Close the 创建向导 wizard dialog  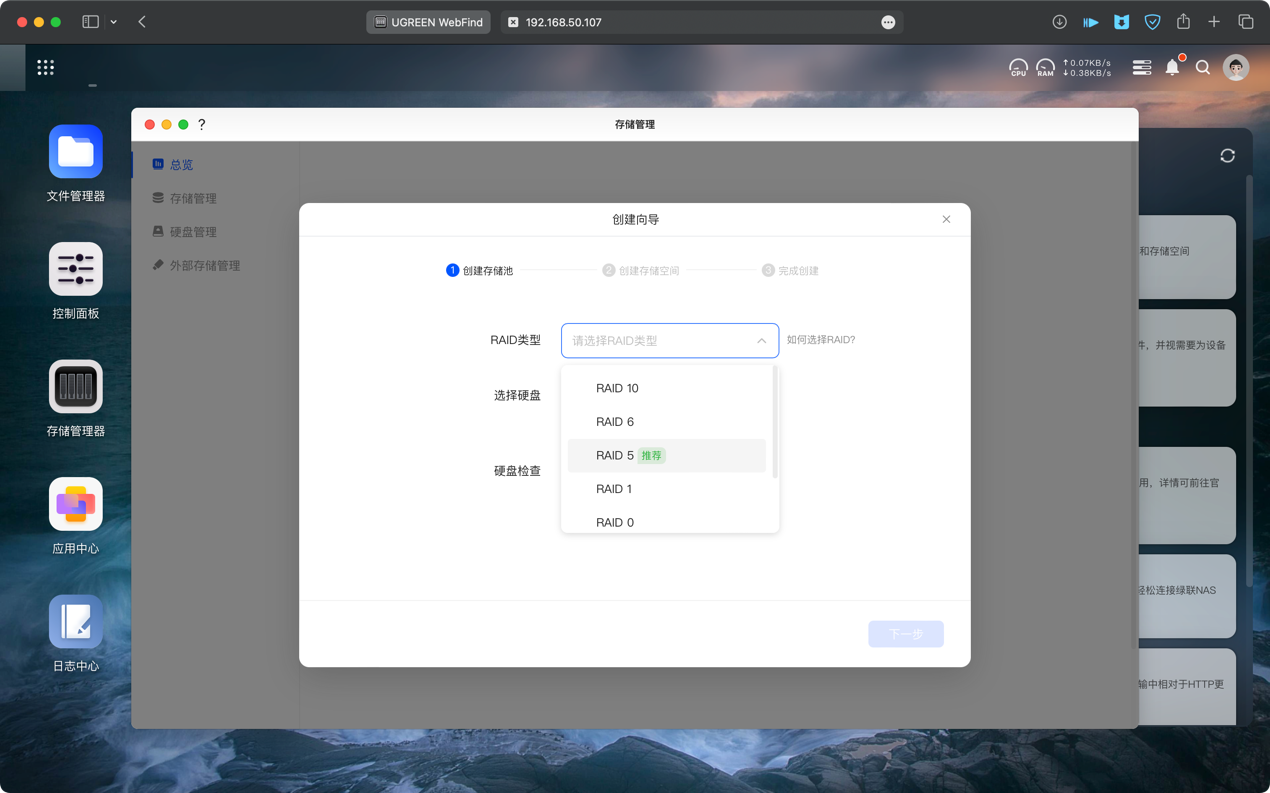(x=946, y=219)
